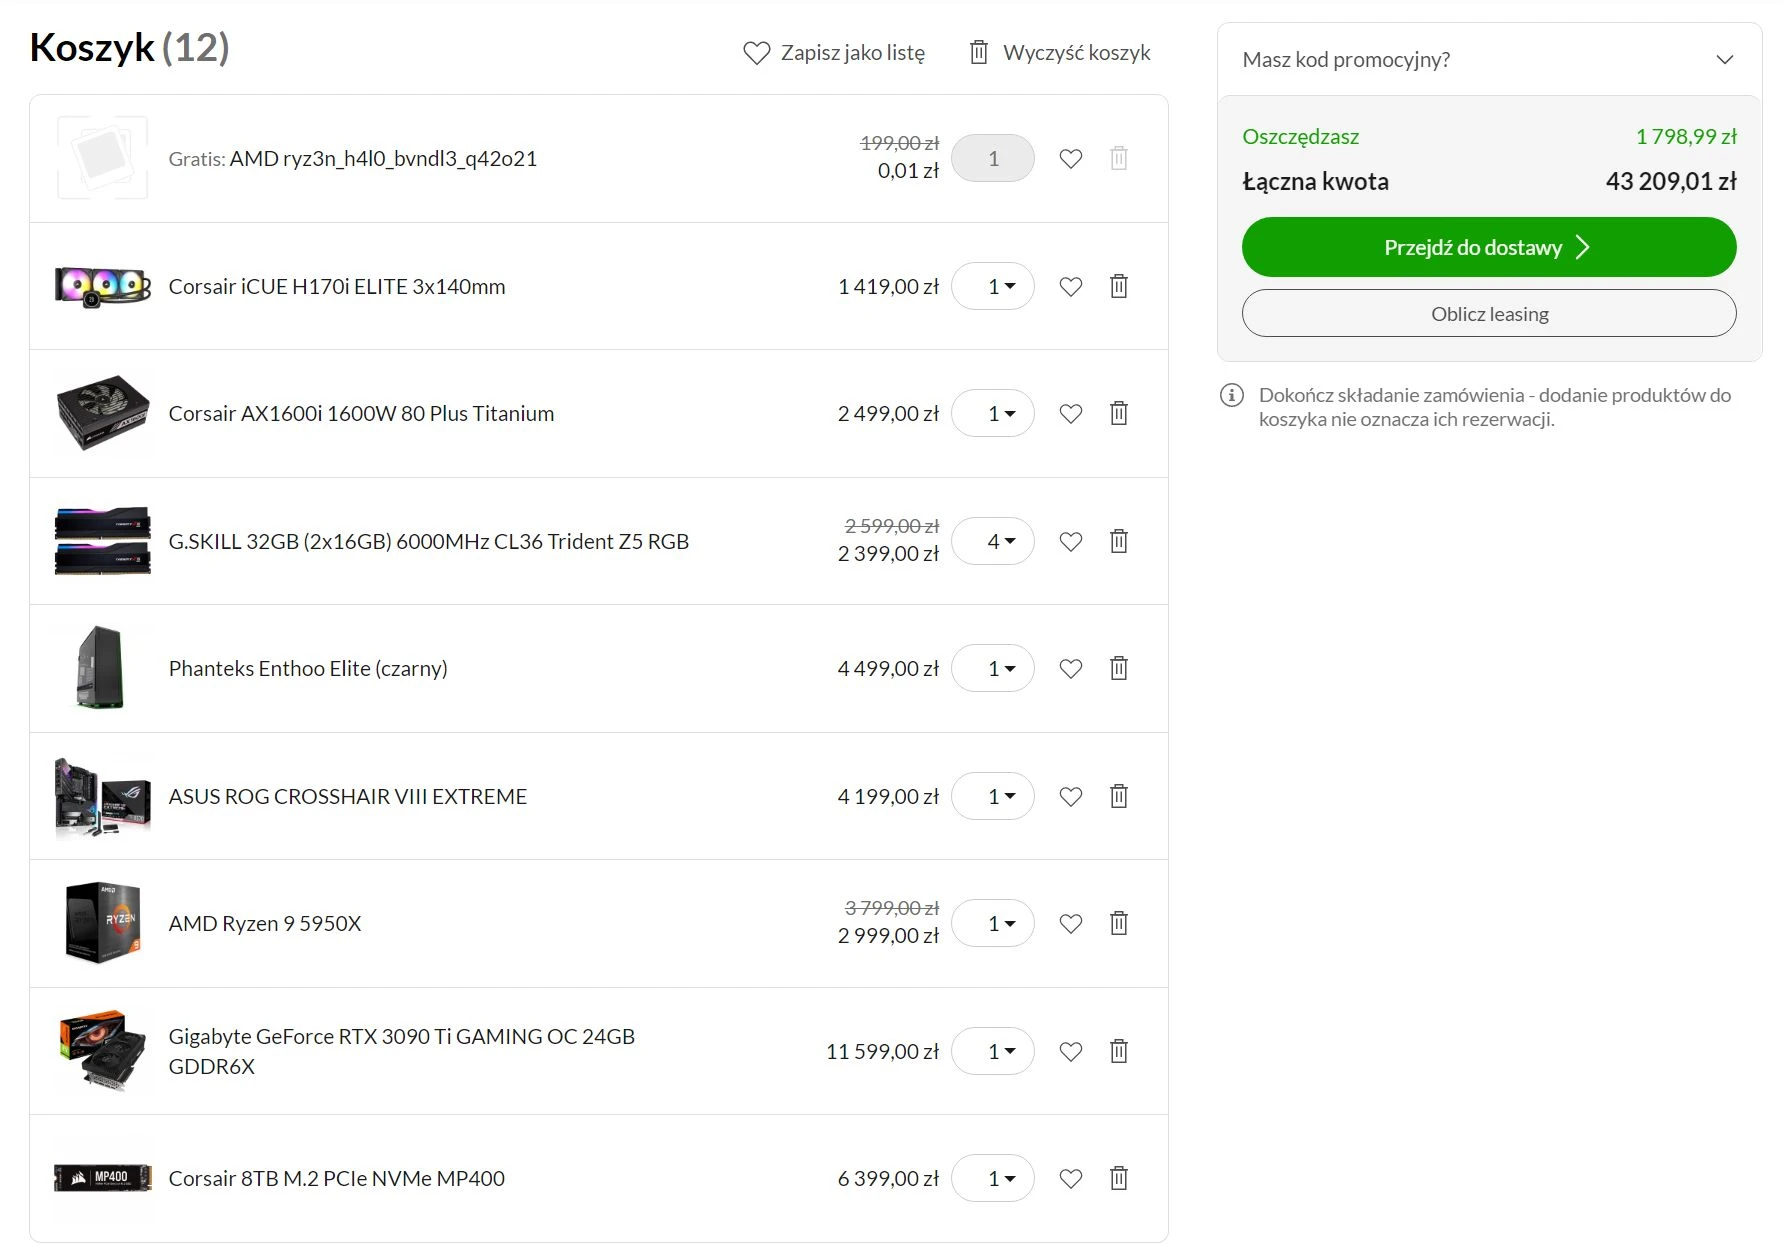Click the Gigabyte price 11 599,00 zł
Viewport: 1783px width, 1252px height.
[883, 1052]
